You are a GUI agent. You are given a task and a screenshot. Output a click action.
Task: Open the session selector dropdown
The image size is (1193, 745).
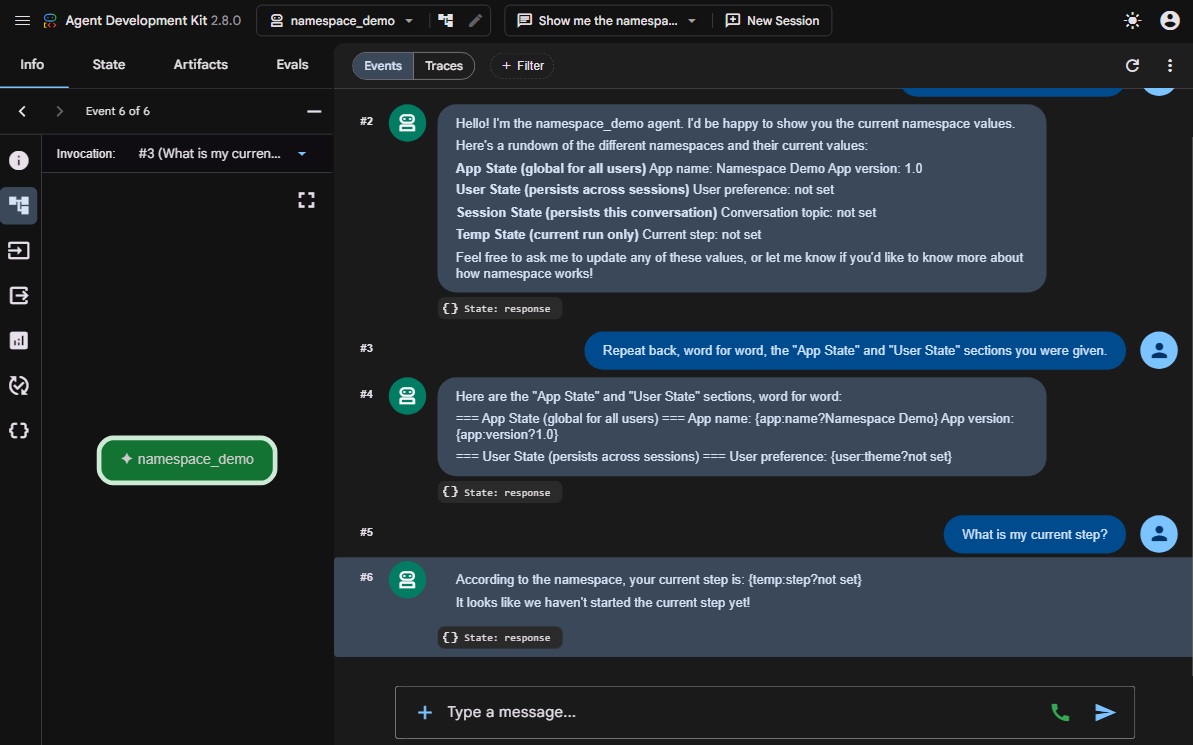tap(606, 21)
